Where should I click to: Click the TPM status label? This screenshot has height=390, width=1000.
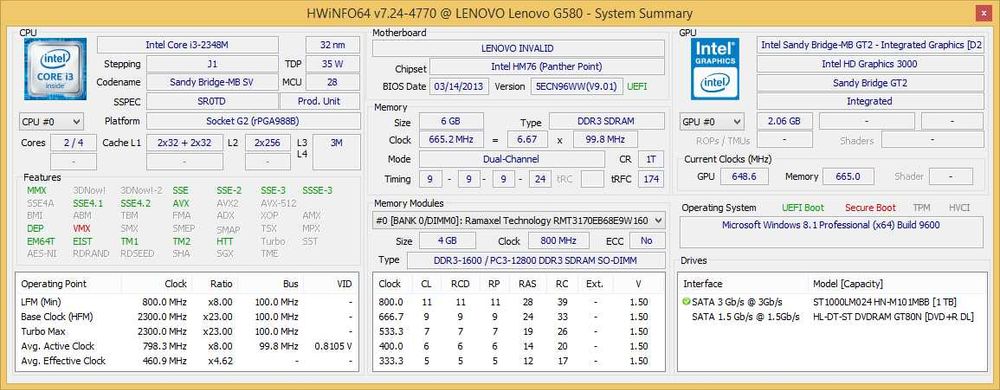tap(921, 208)
